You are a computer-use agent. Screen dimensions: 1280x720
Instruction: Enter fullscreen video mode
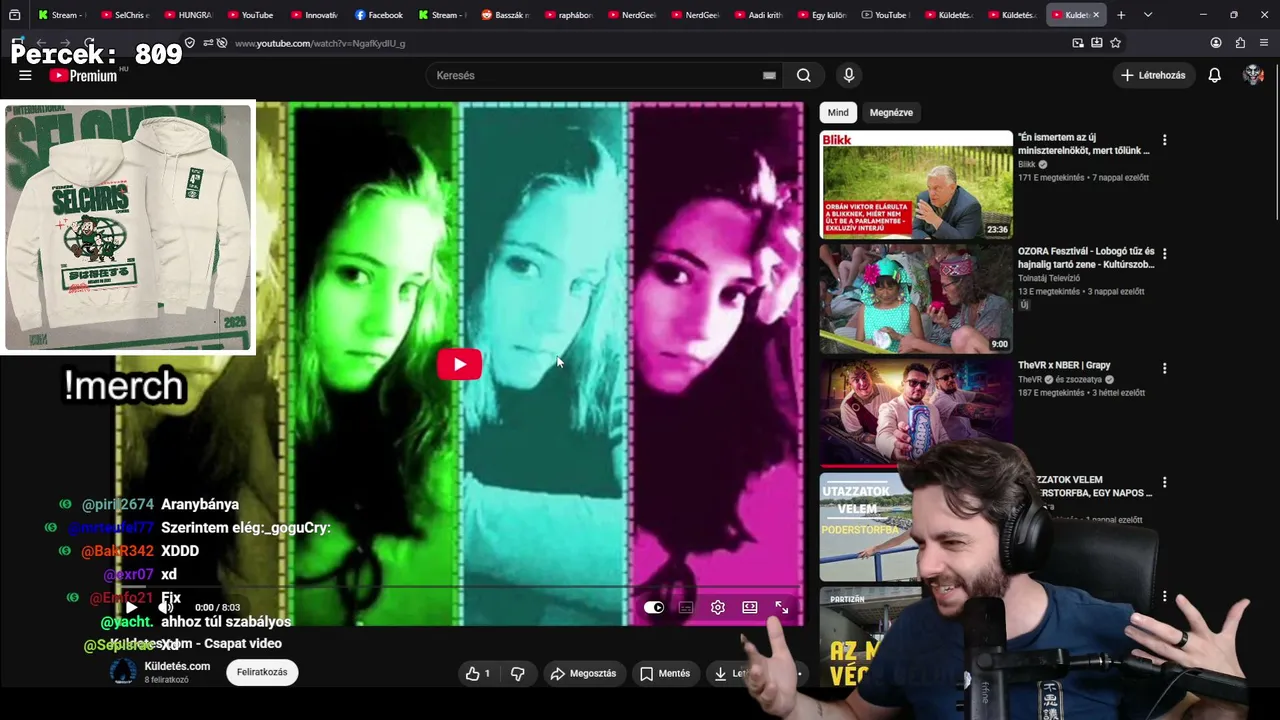click(782, 607)
